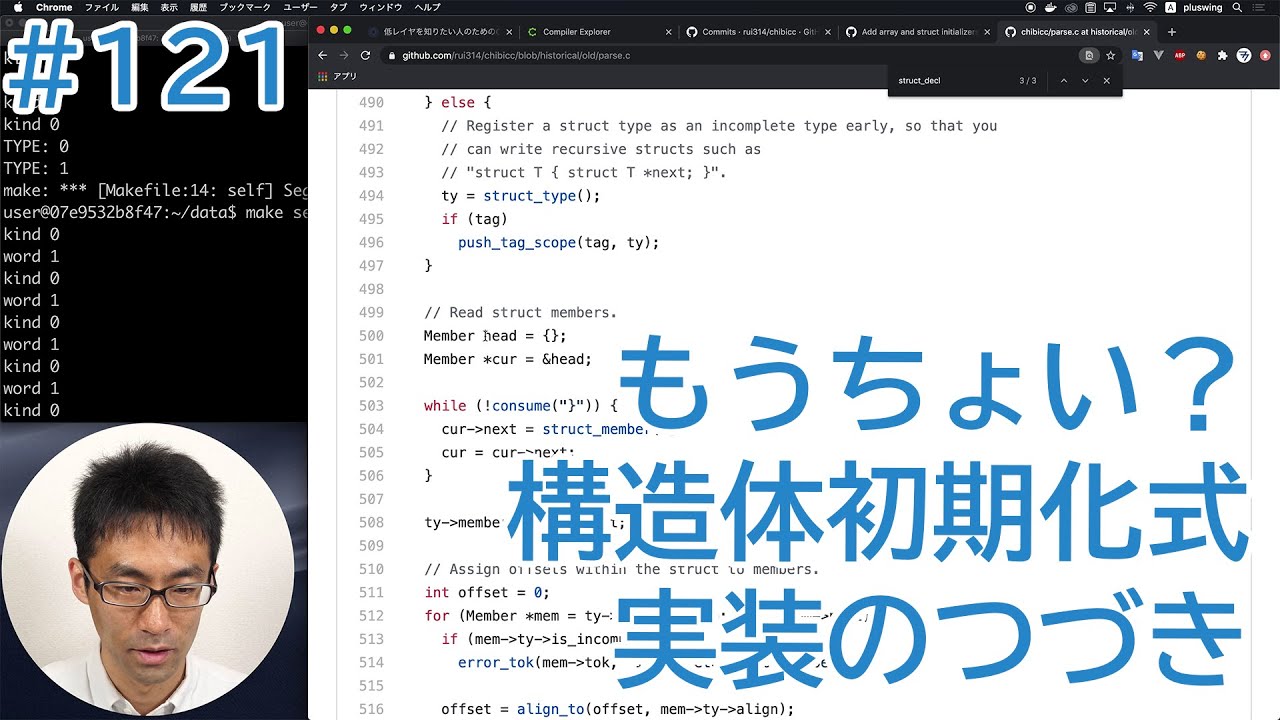This screenshot has height=720, width=1280.
Task: Jump to previous struct_decl match
Action: tap(1063, 80)
